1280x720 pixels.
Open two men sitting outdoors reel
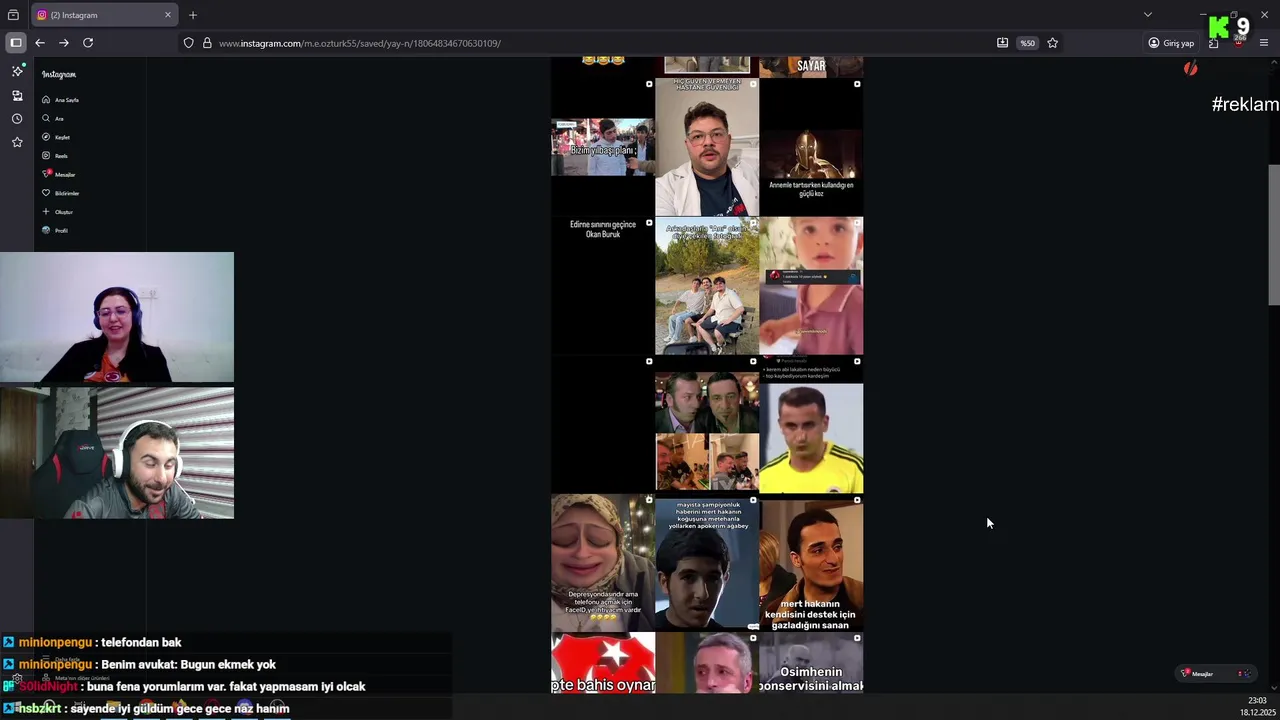[x=707, y=286]
